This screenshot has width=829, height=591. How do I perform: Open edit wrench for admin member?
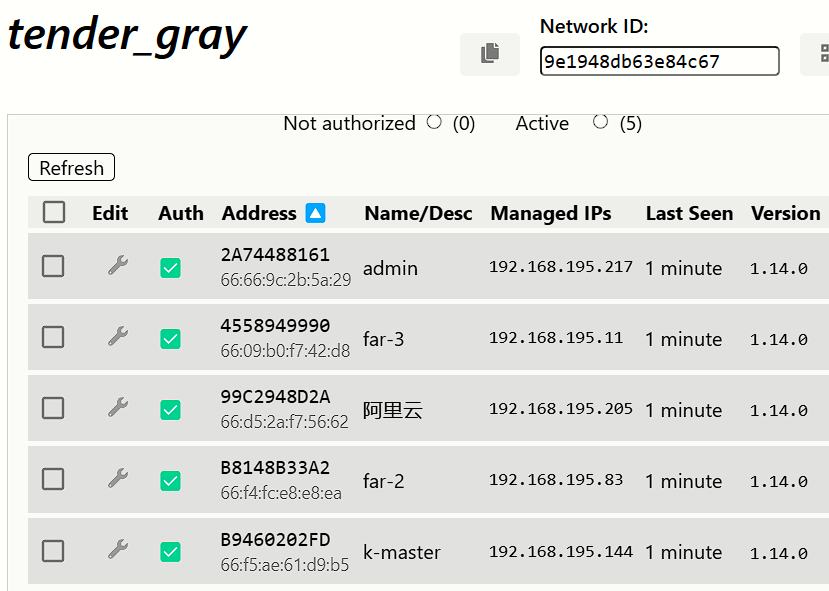coord(118,266)
